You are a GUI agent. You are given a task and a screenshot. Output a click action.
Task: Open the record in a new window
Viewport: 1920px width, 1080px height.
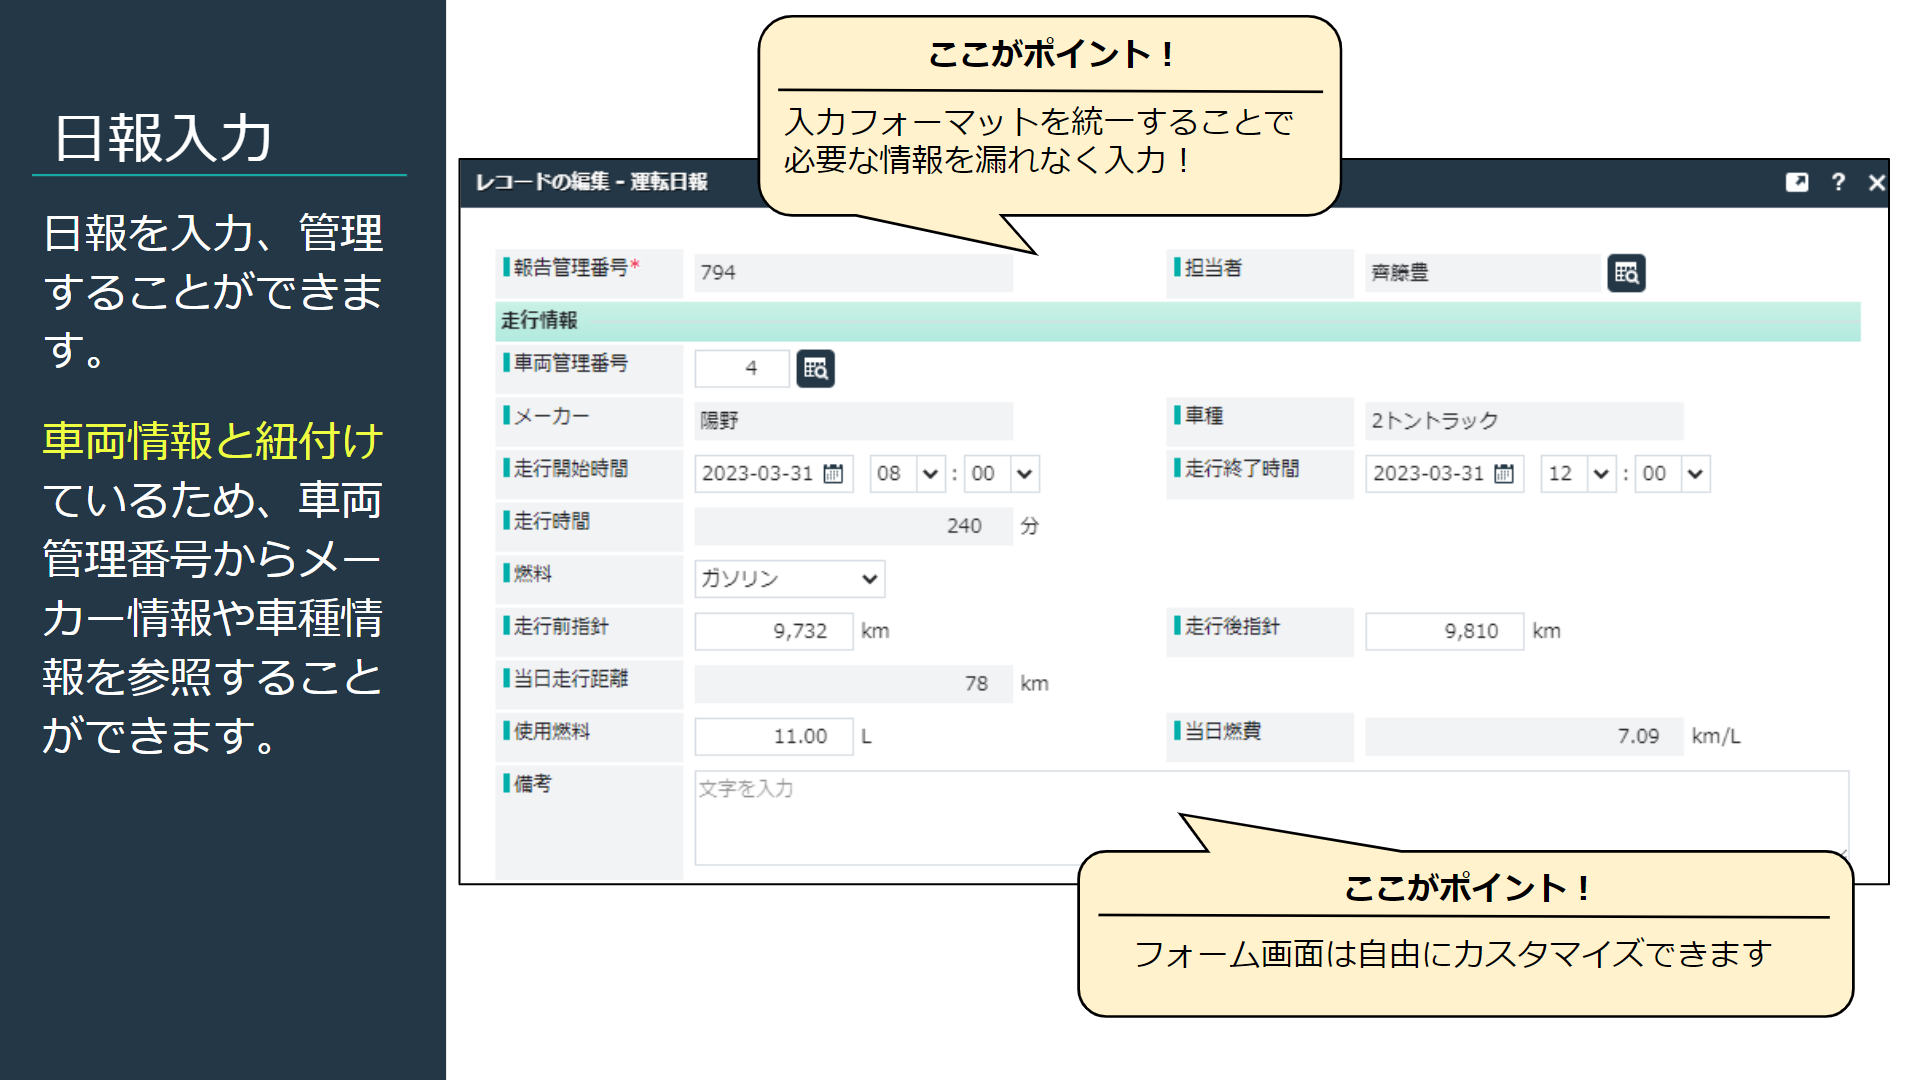tap(1797, 183)
